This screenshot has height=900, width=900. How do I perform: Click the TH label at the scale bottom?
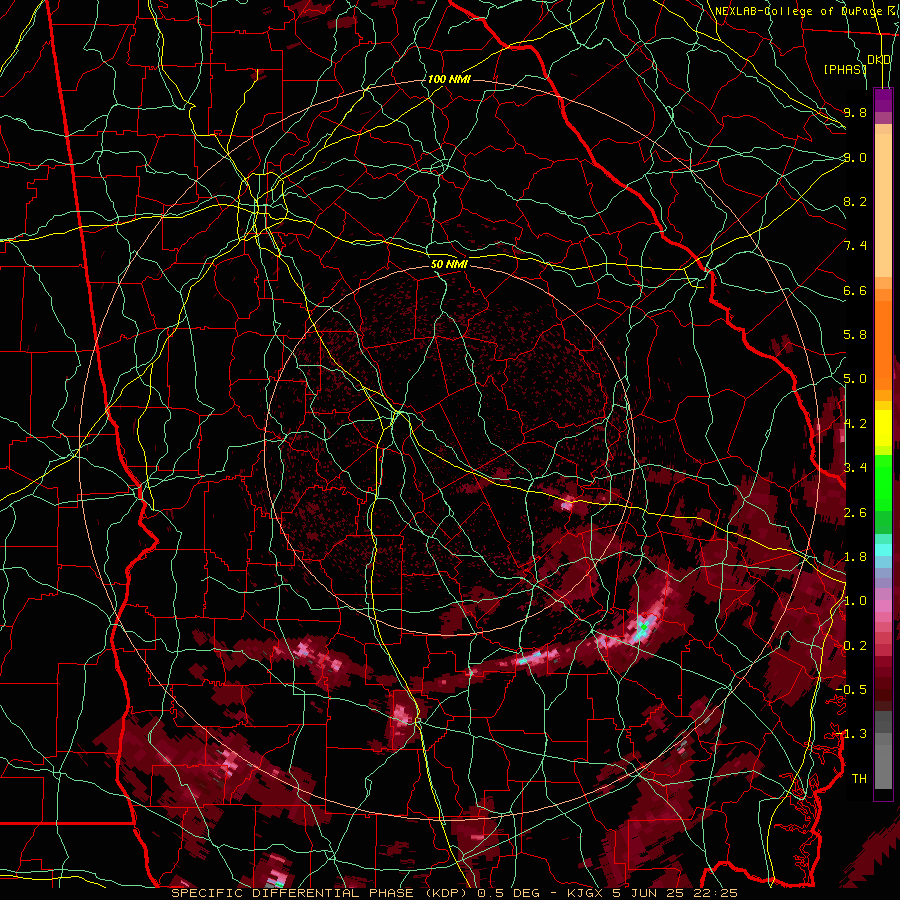859,779
